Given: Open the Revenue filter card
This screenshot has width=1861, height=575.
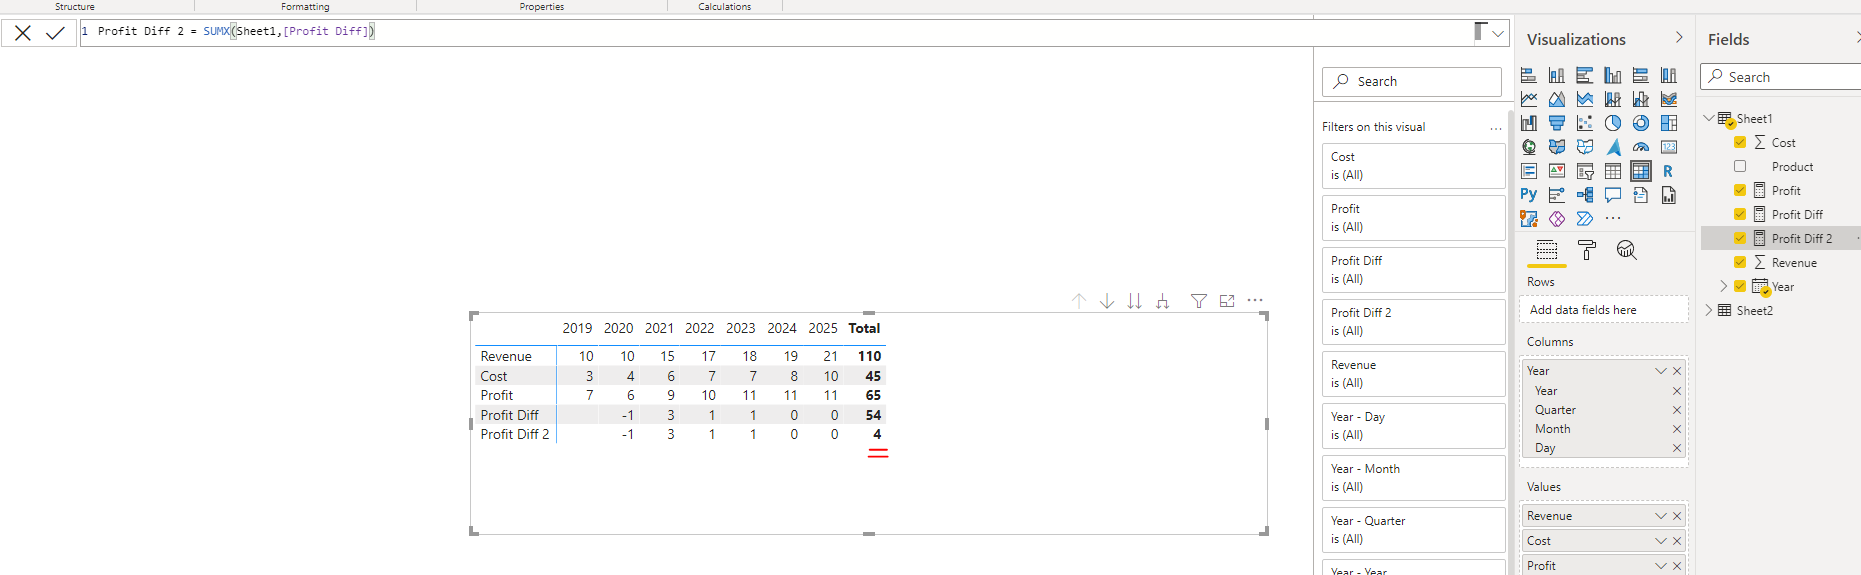Looking at the screenshot, I should pos(1413,374).
